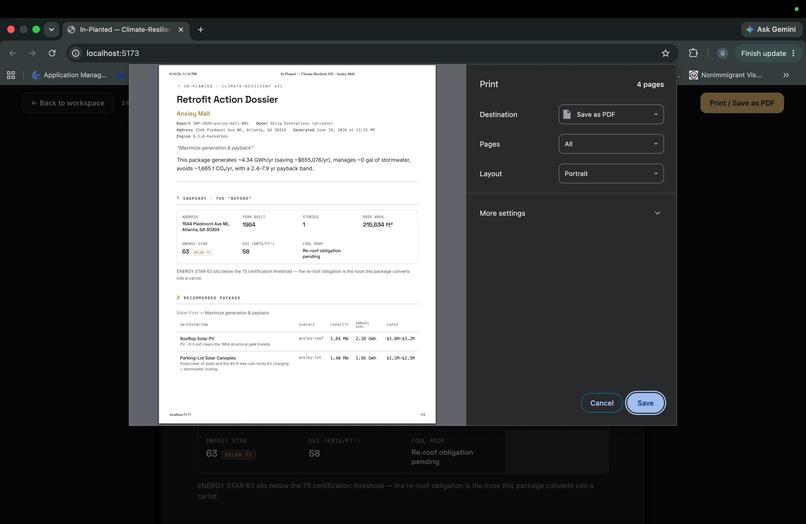Click 'Ansley Mall' title in preview

click(193, 114)
